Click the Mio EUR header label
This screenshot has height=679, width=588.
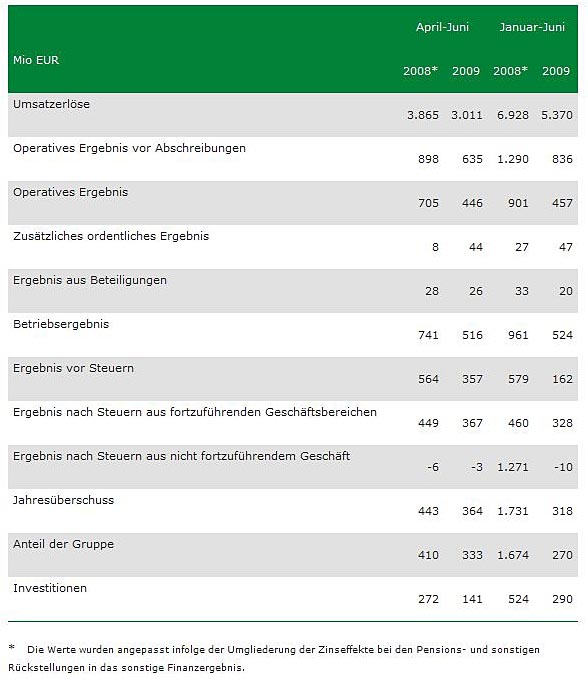tap(36, 60)
